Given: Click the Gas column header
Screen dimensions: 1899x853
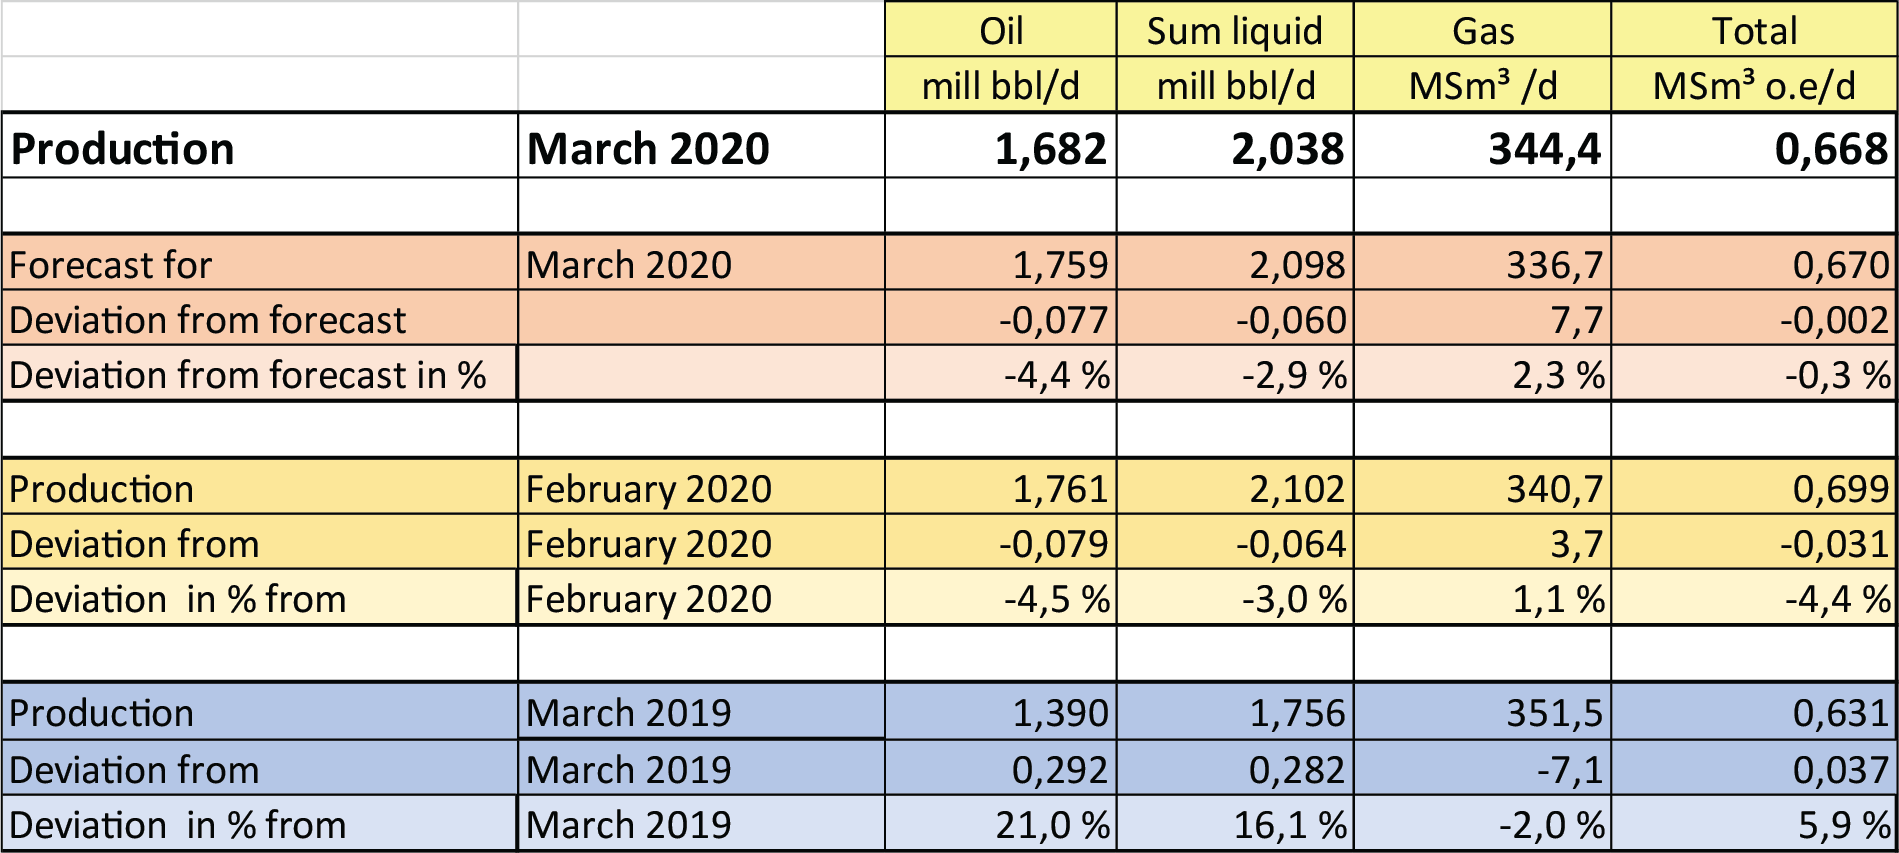Looking at the screenshot, I should (1482, 31).
